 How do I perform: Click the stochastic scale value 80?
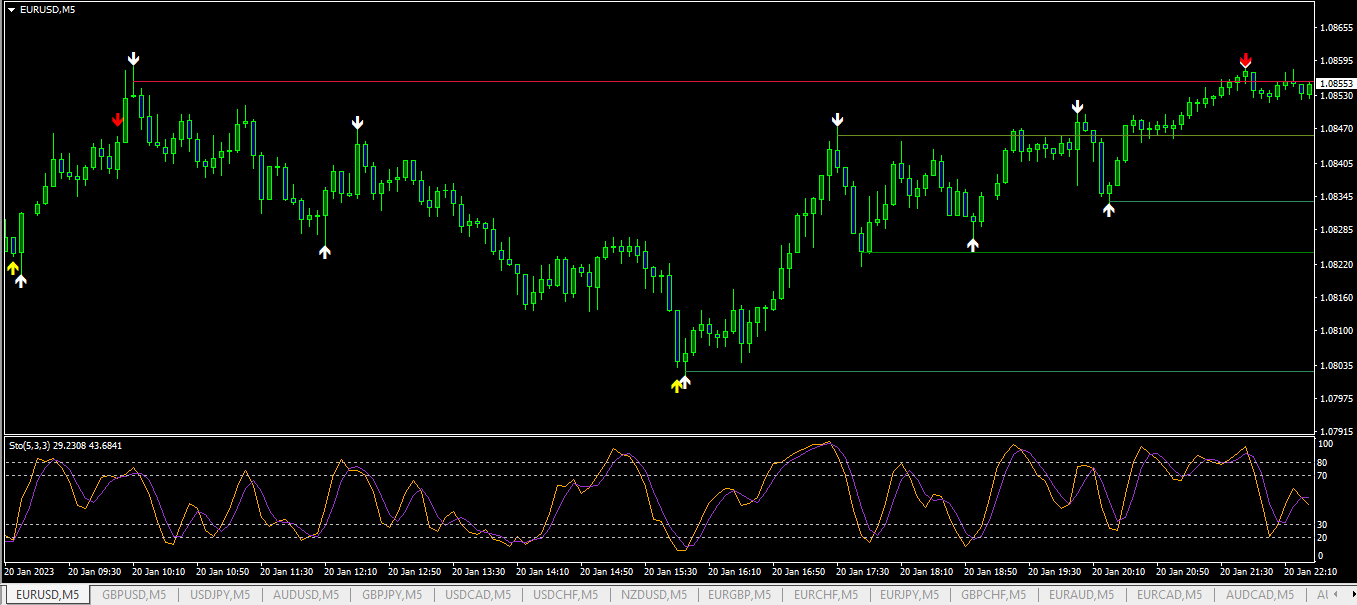(x=1322, y=462)
